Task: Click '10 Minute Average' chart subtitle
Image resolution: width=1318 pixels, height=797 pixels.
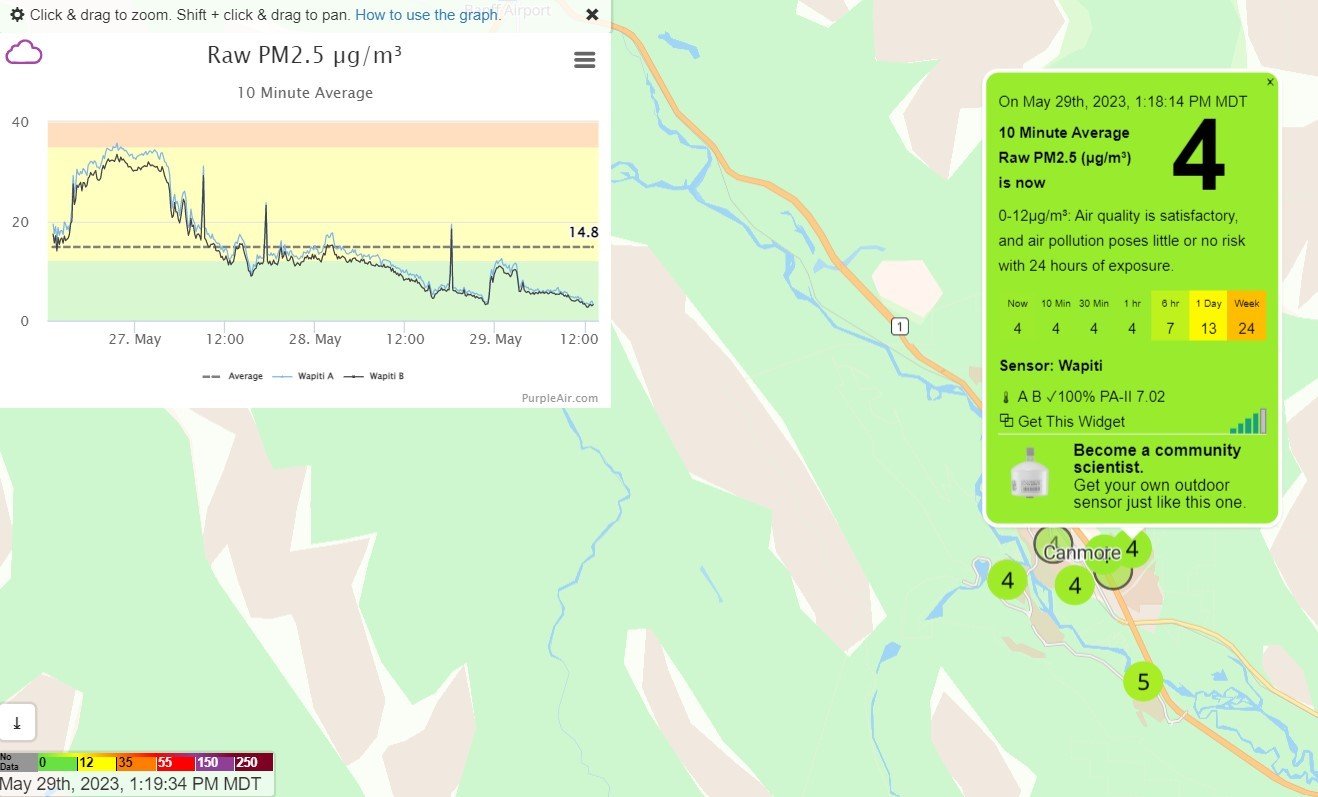Action: pyautogui.click(x=305, y=93)
